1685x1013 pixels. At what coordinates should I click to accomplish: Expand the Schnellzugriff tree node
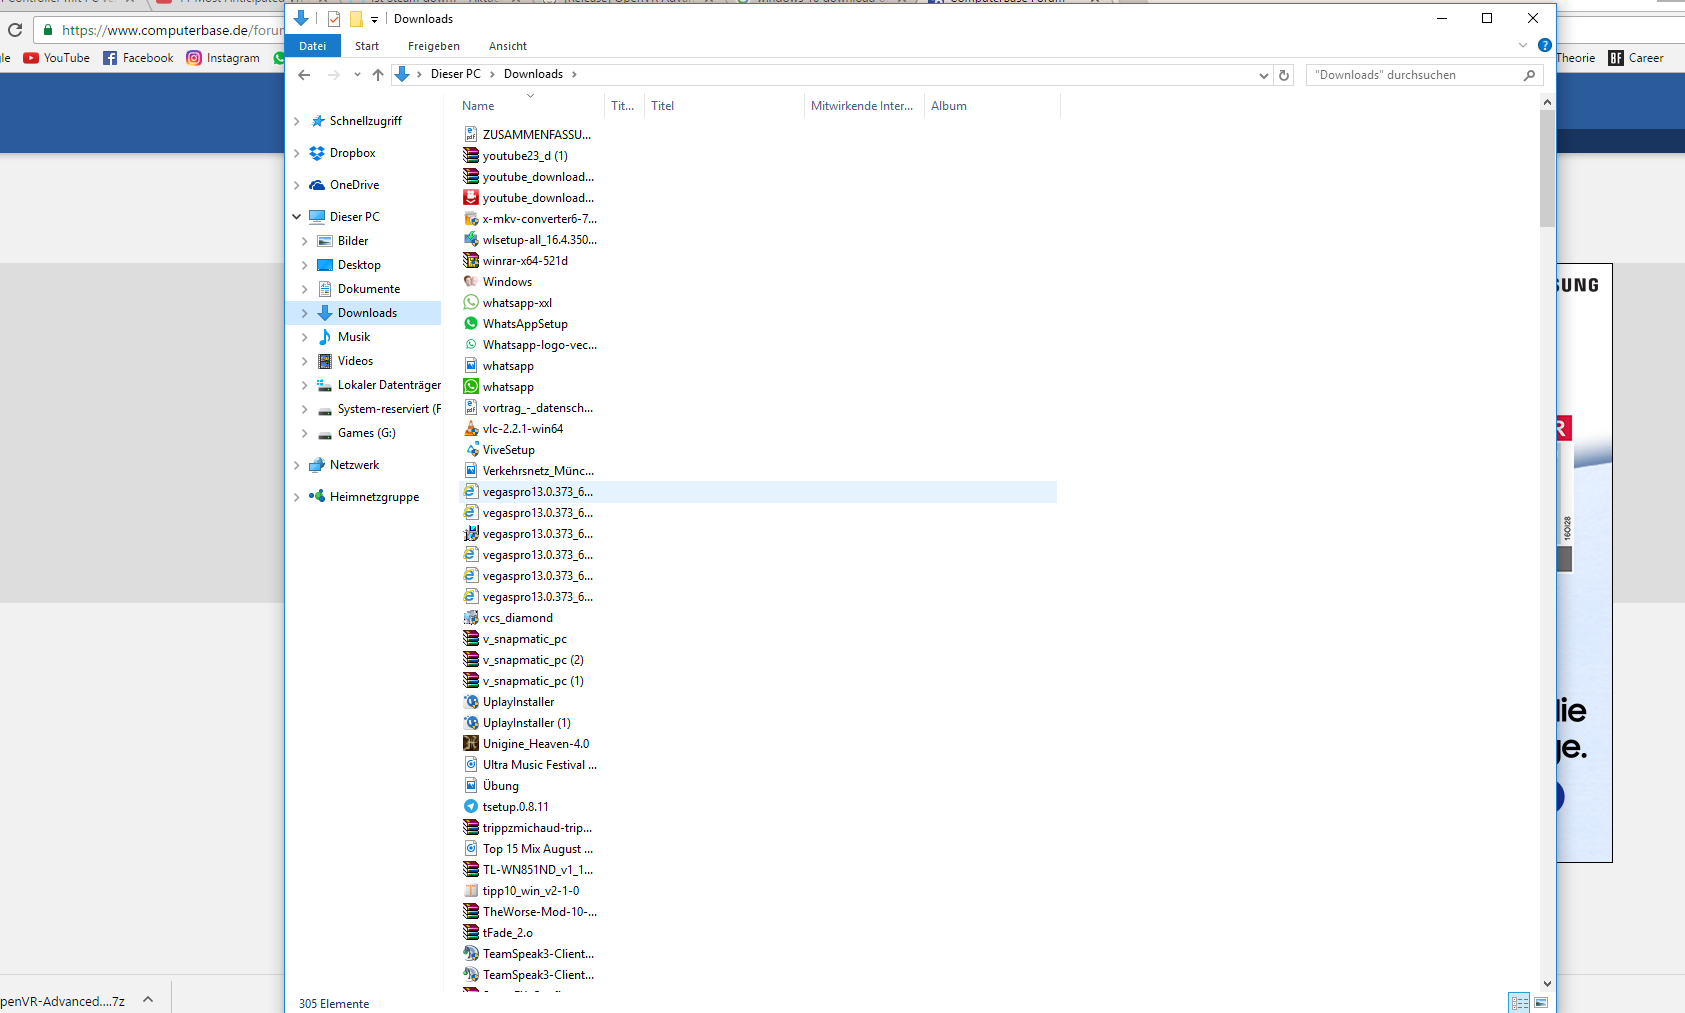point(297,121)
